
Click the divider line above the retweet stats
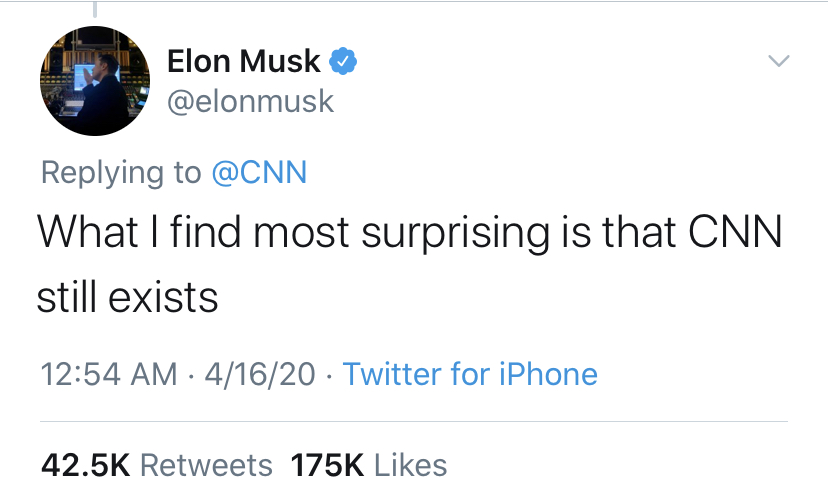412,422
